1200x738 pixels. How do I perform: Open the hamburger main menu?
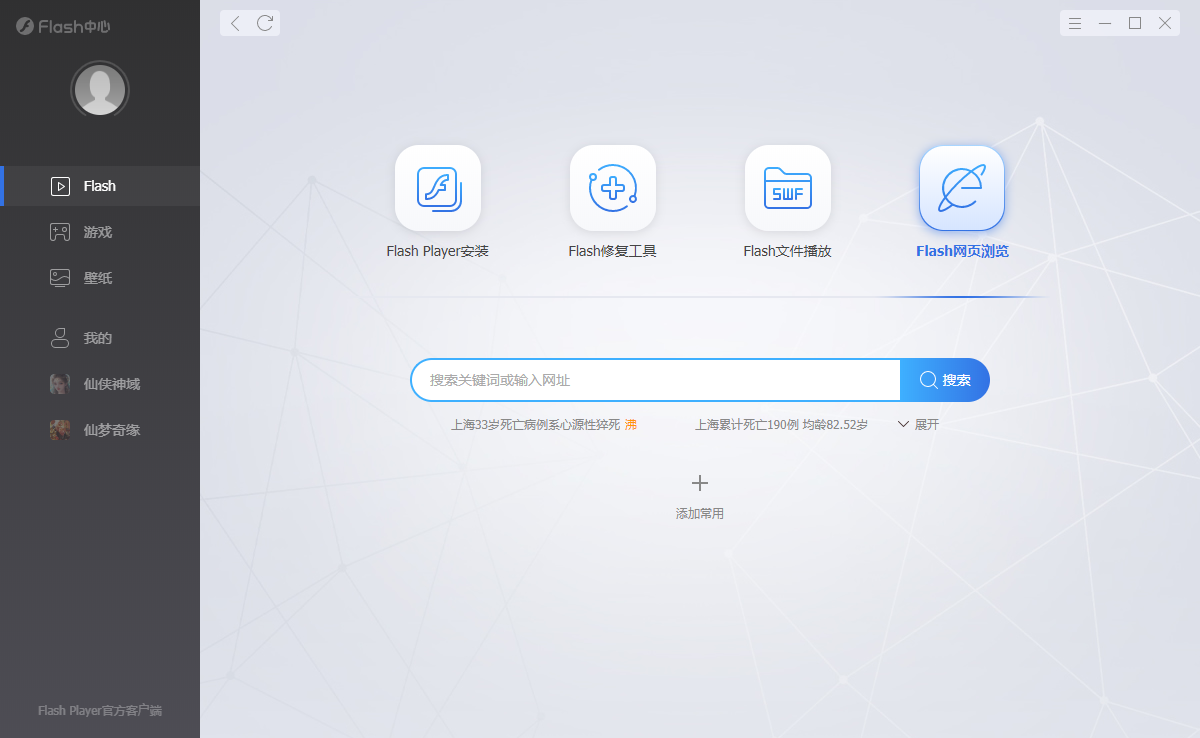coord(1075,23)
